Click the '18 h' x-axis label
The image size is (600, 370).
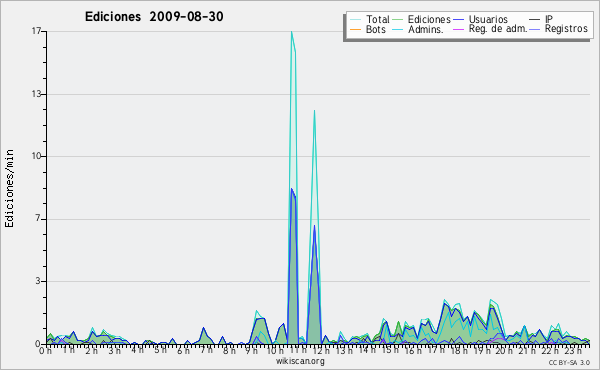[458, 350]
